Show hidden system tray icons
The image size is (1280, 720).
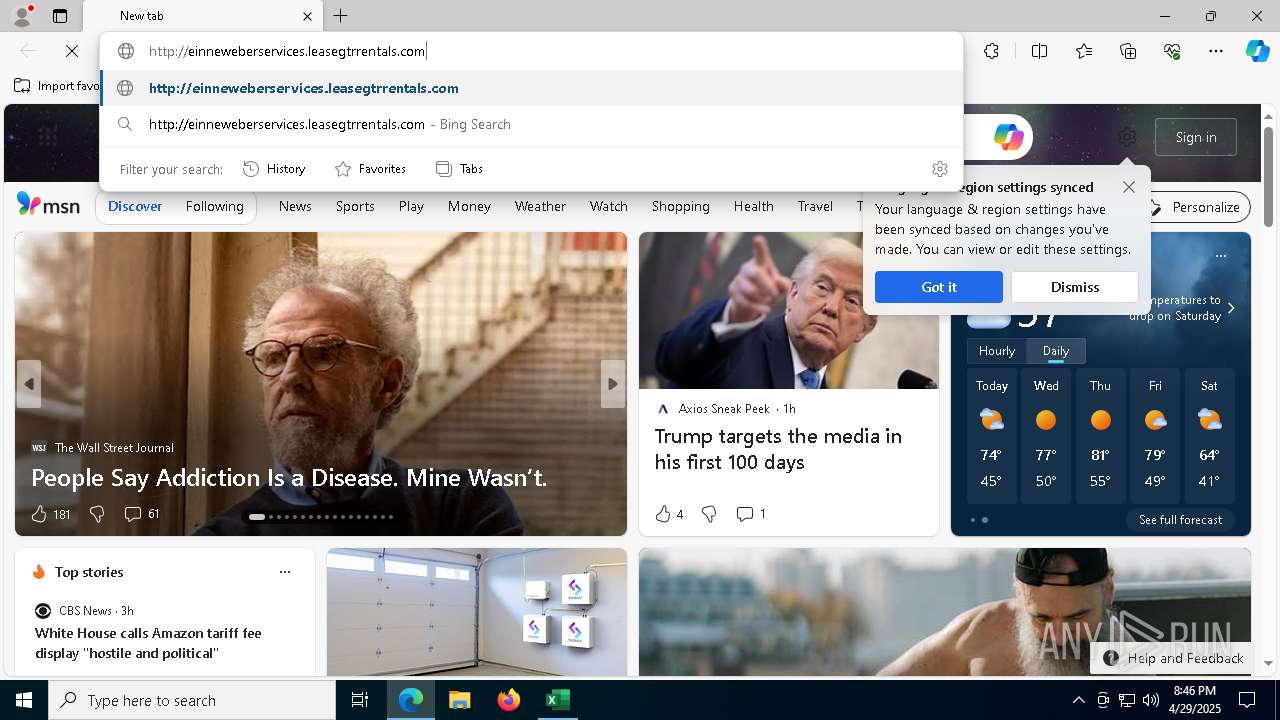(x=1078, y=700)
